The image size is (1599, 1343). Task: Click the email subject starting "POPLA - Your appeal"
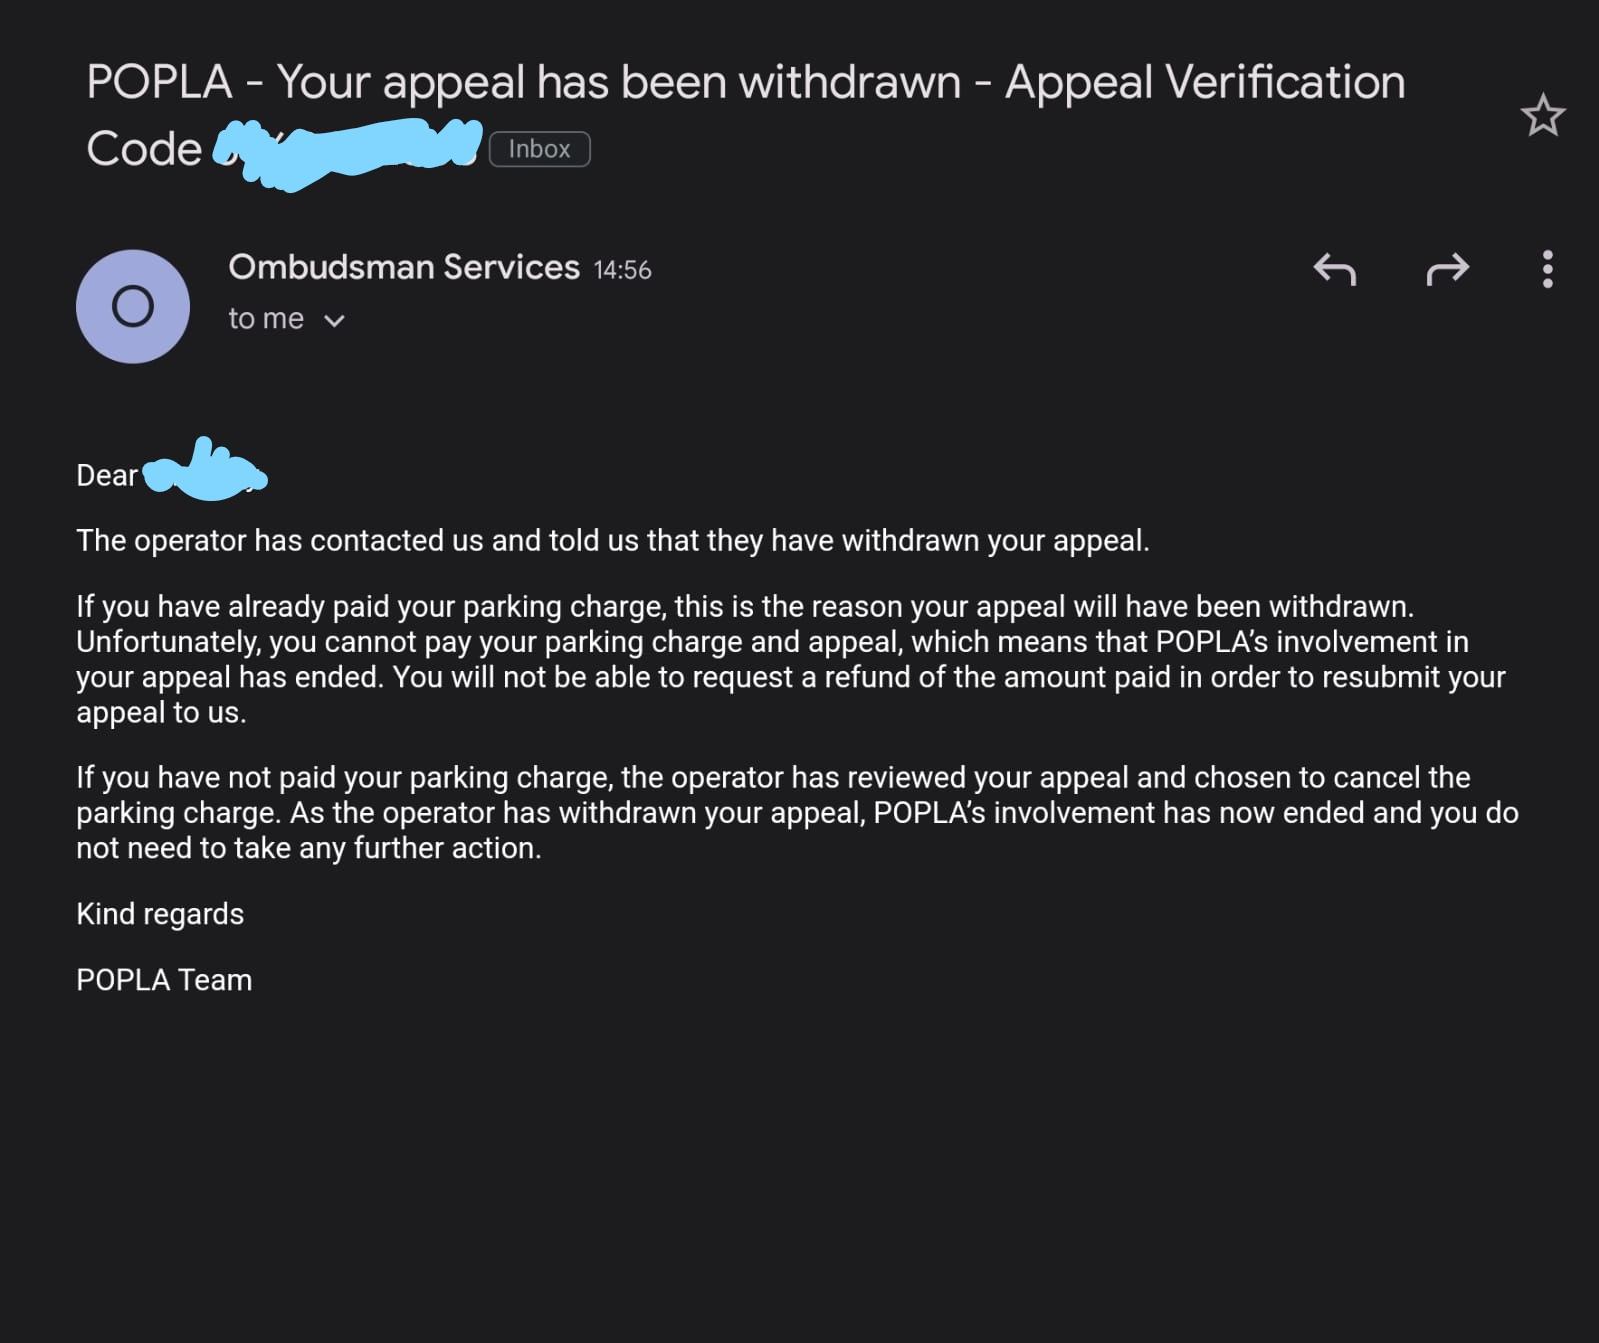tap(745, 82)
